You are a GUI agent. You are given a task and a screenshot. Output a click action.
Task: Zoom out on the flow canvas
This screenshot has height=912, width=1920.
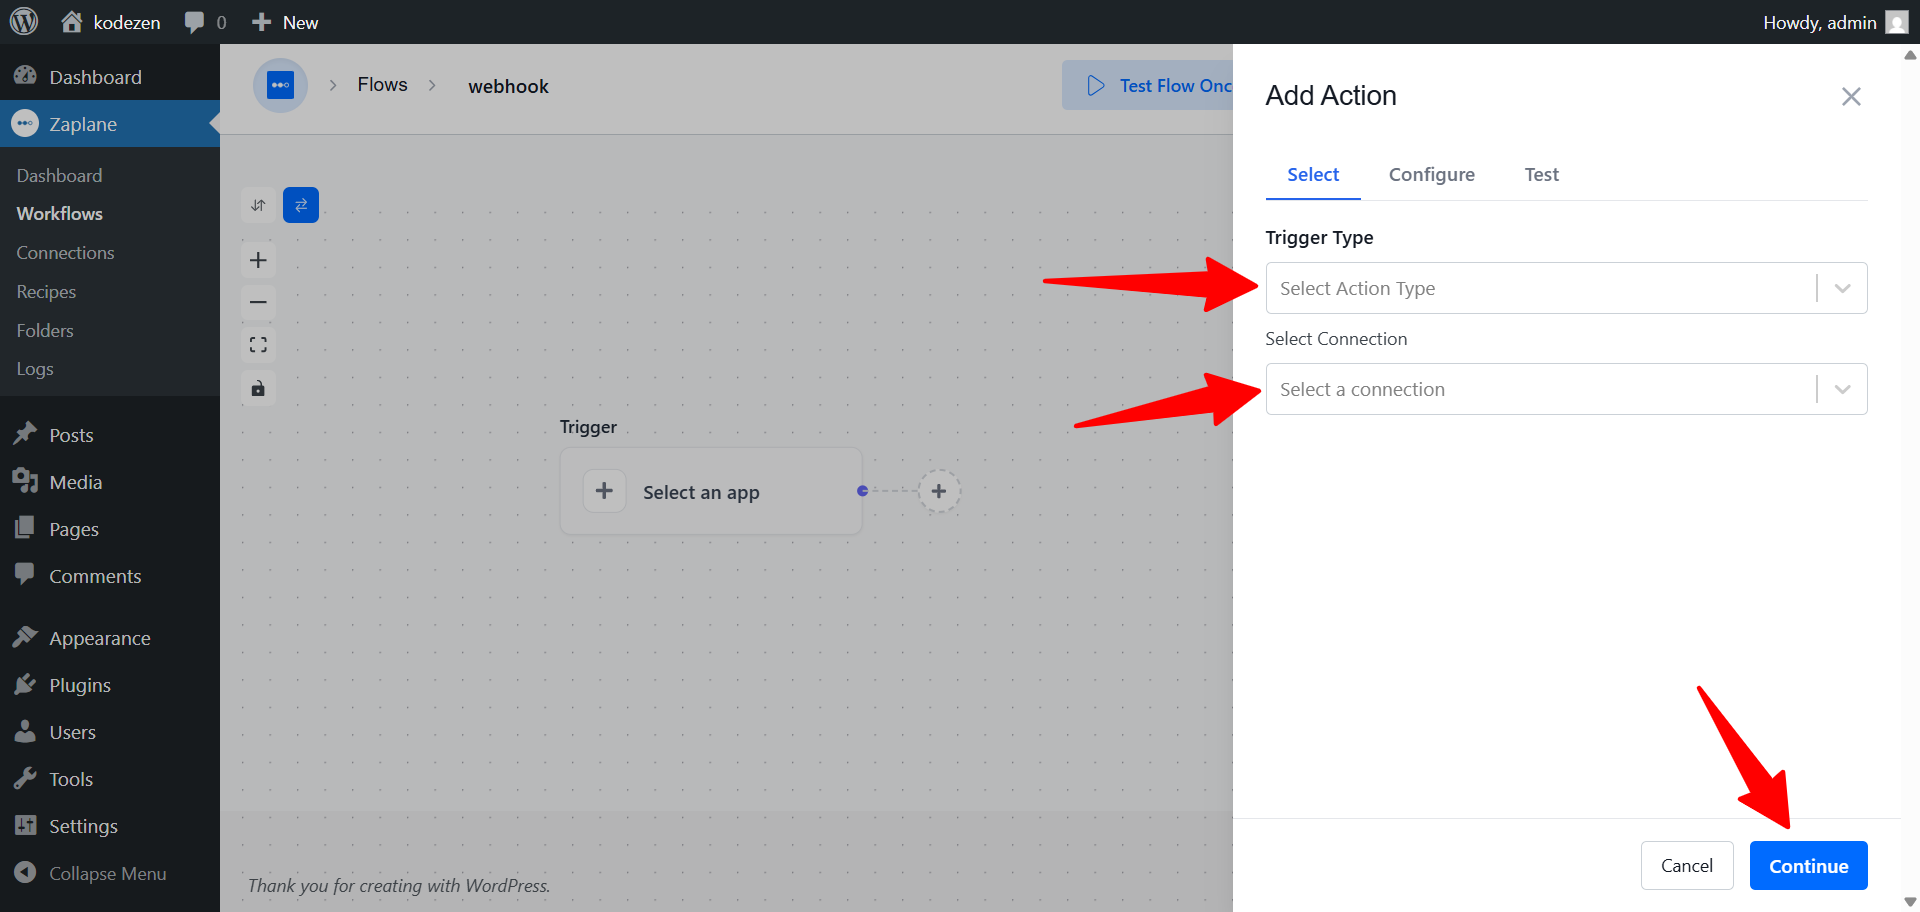(x=258, y=302)
